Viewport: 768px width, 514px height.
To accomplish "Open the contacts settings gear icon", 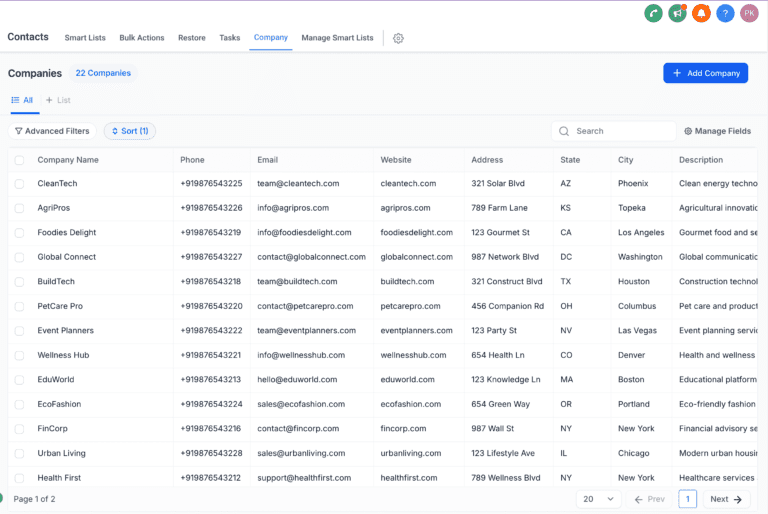I will (x=398, y=38).
